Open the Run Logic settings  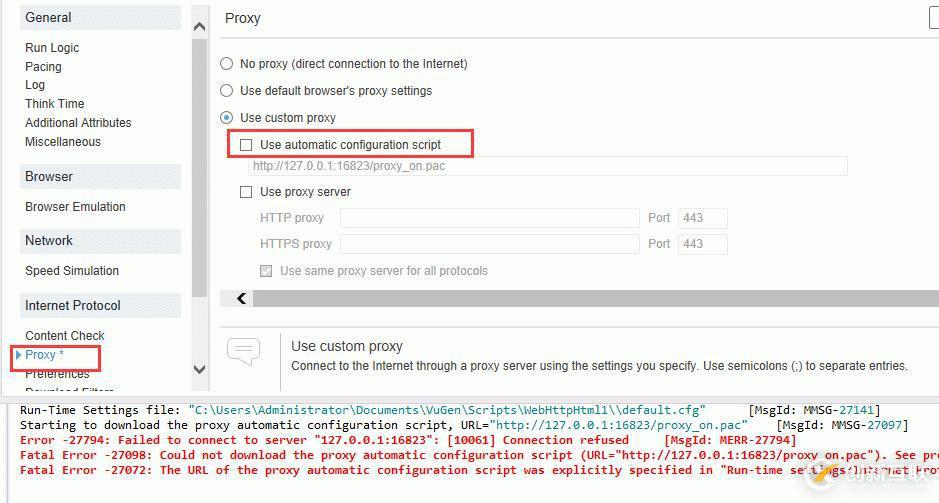point(52,48)
